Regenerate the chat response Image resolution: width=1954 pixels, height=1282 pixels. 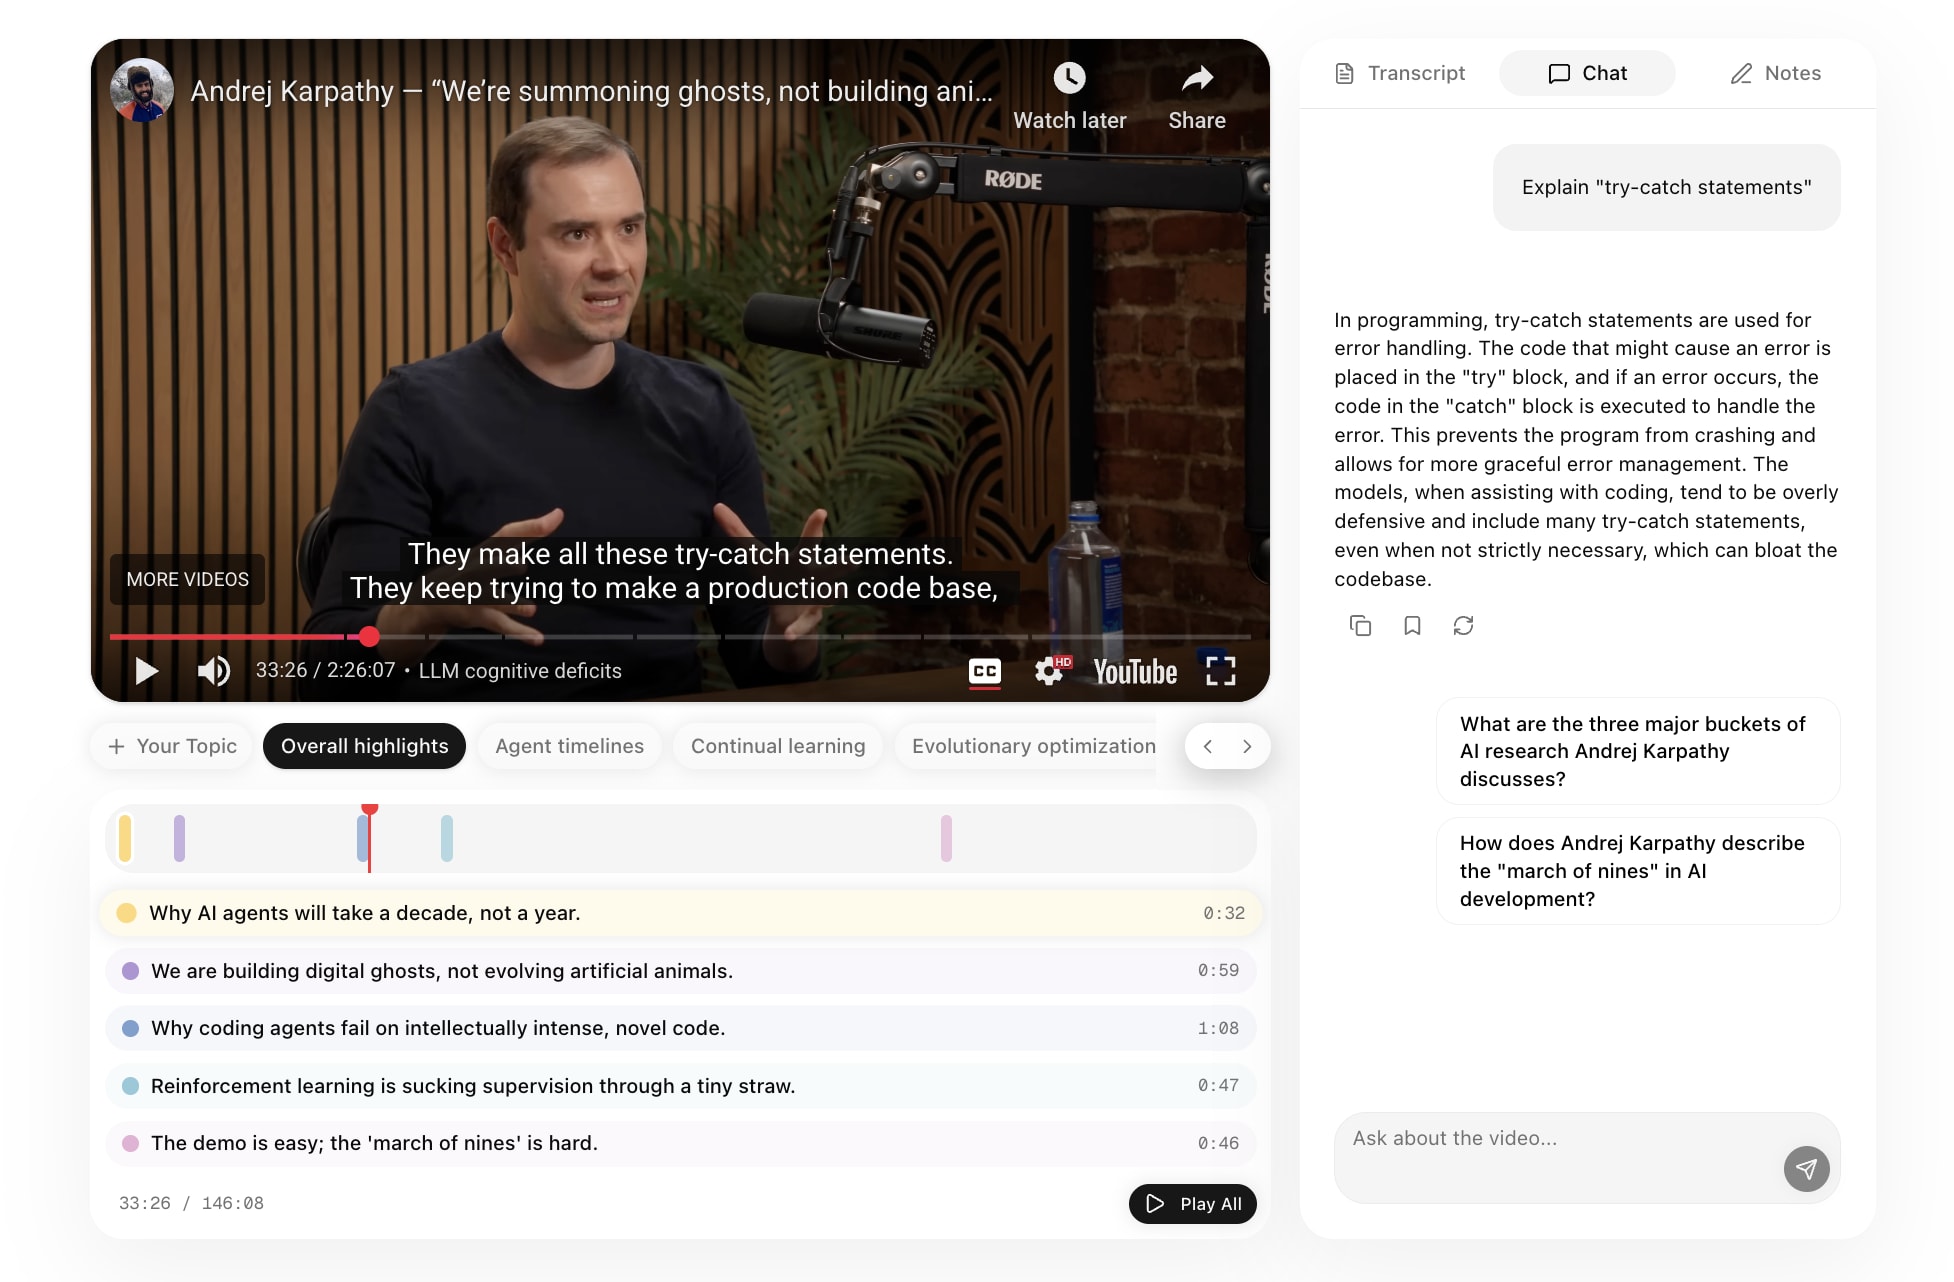(x=1463, y=626)
